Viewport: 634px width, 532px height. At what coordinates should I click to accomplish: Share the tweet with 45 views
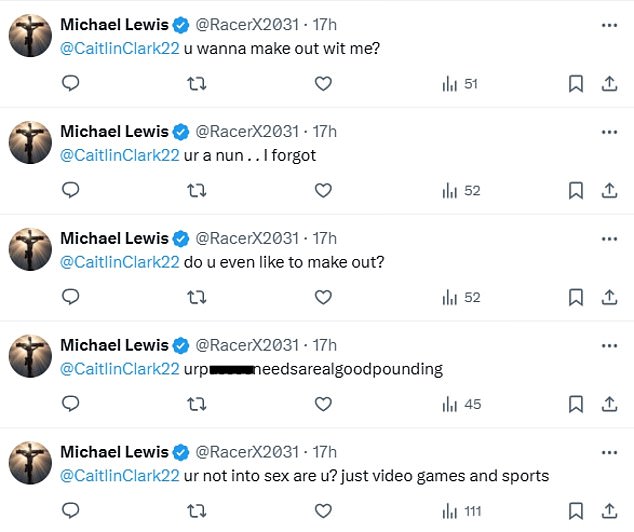pyautogui.click(x=608, y=404)
